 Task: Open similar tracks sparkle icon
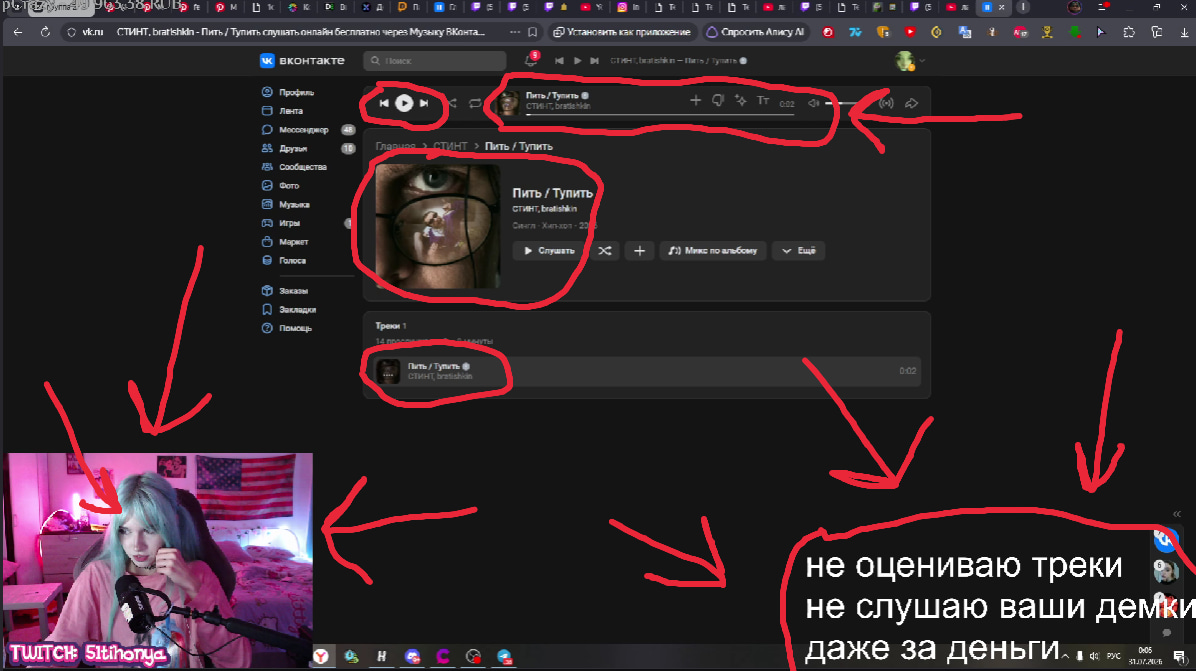[x=740, y=100]
